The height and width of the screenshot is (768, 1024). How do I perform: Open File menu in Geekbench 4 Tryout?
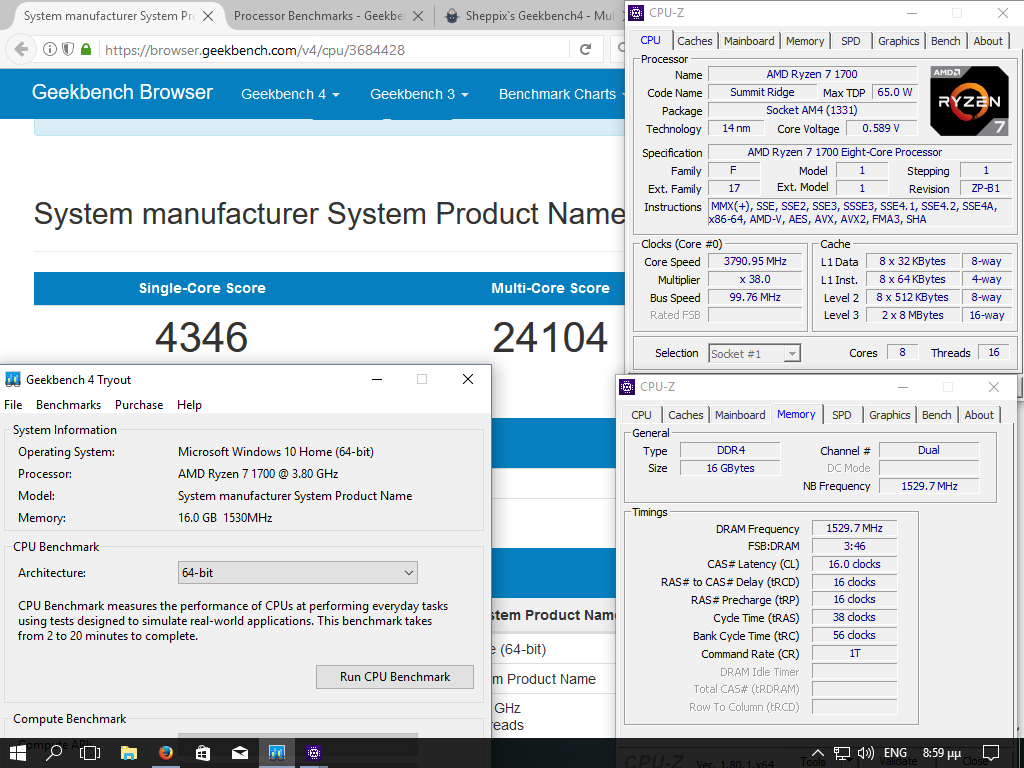click(x=13, y=405)
